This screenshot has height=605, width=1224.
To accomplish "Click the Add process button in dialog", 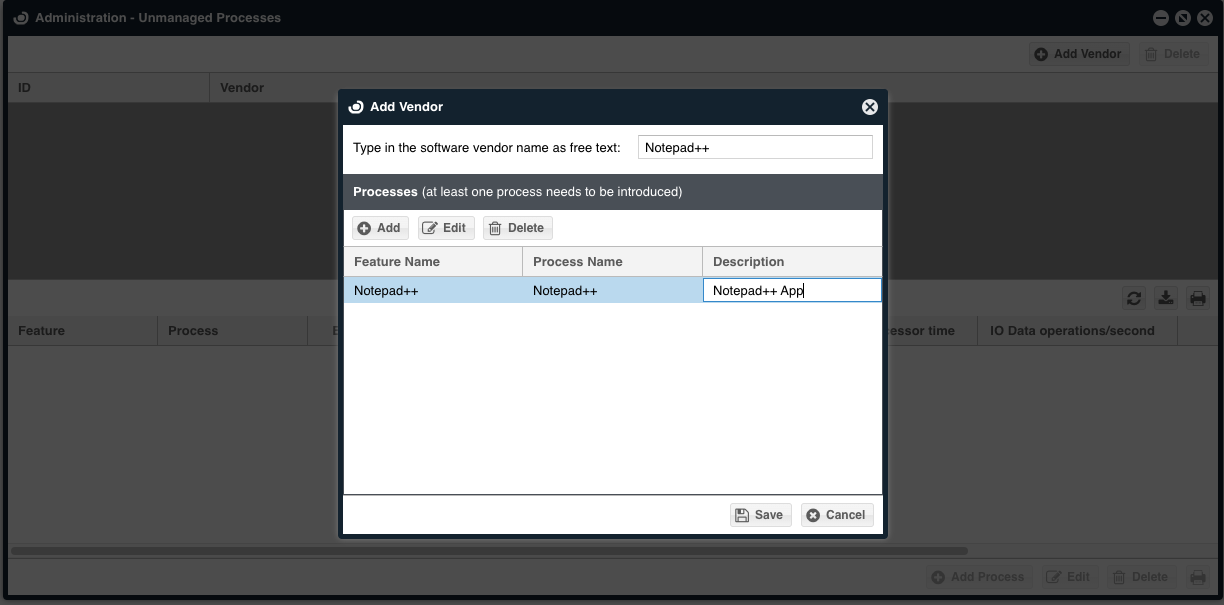I will (380, 228).
